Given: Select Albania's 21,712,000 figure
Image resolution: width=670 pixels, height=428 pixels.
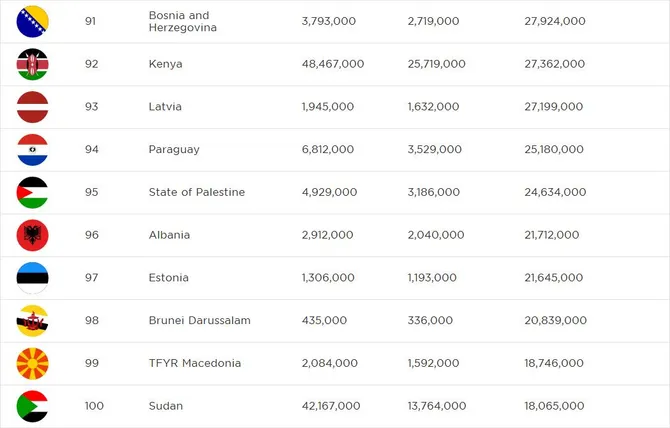Looking at the screenshot, I should [552, 235].
